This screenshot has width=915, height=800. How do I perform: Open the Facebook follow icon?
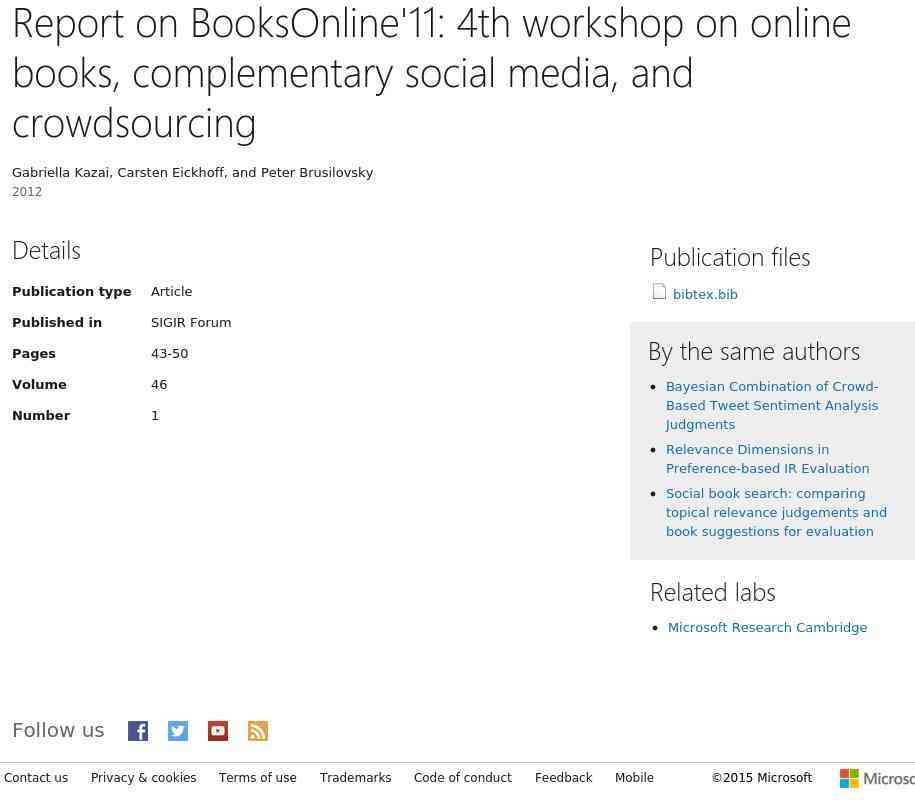coord(138,731)
